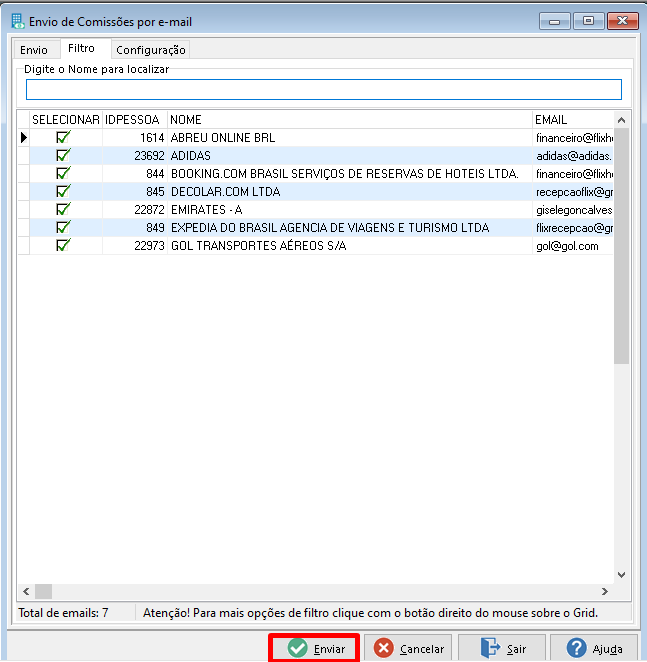Toggle the EMIRATES - A checkbox
The height and width of the screenshot is (662, 647).
coord(63,209)
